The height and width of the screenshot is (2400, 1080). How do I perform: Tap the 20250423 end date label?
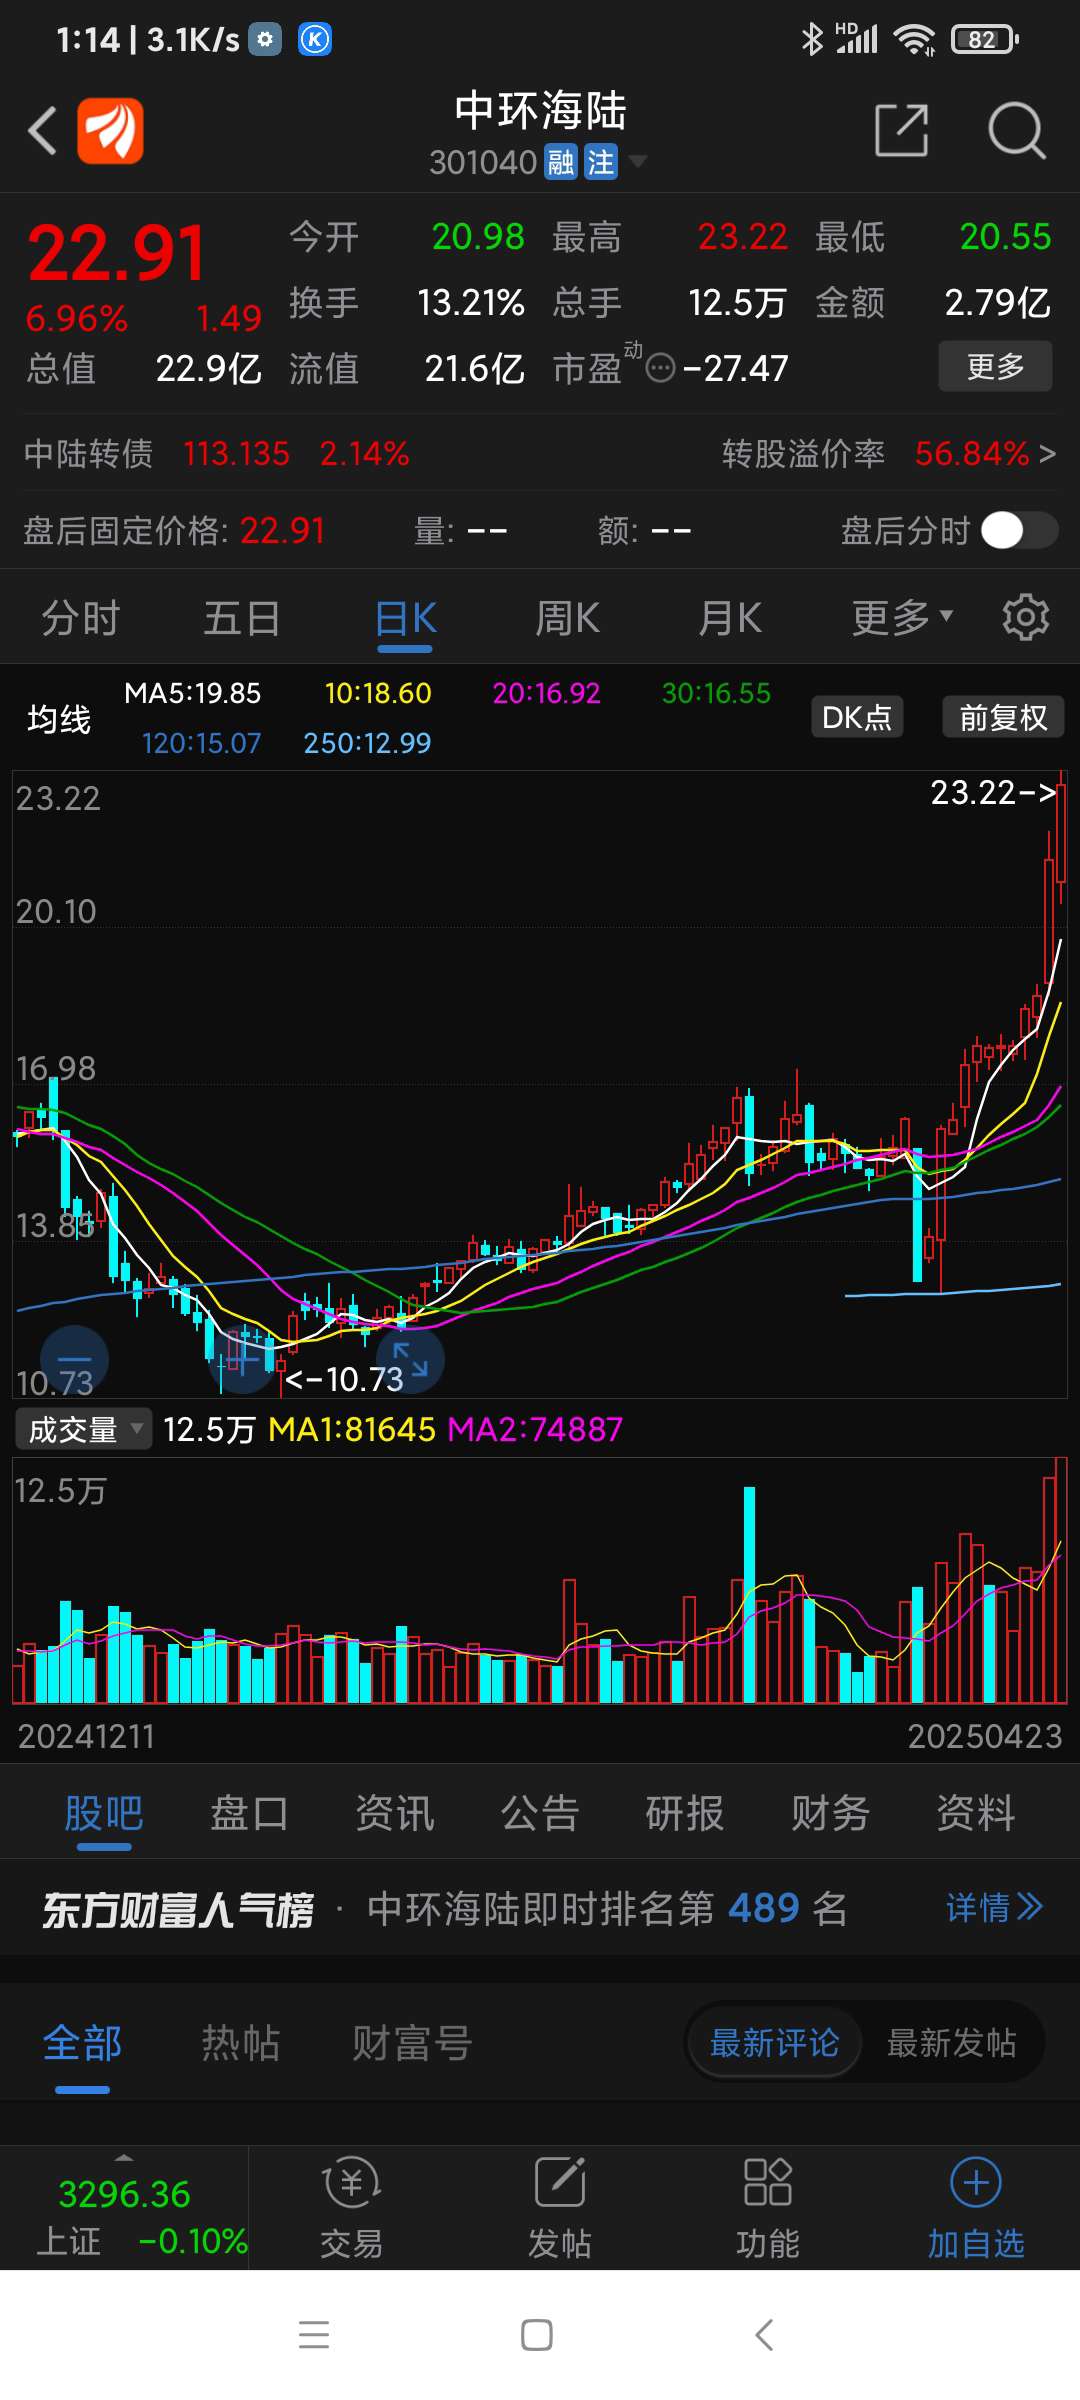point(984,1737)
